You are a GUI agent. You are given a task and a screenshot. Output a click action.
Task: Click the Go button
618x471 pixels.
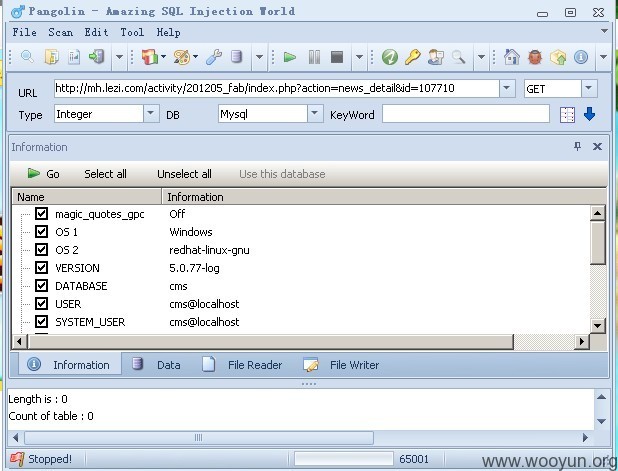(x=43, y=174)
